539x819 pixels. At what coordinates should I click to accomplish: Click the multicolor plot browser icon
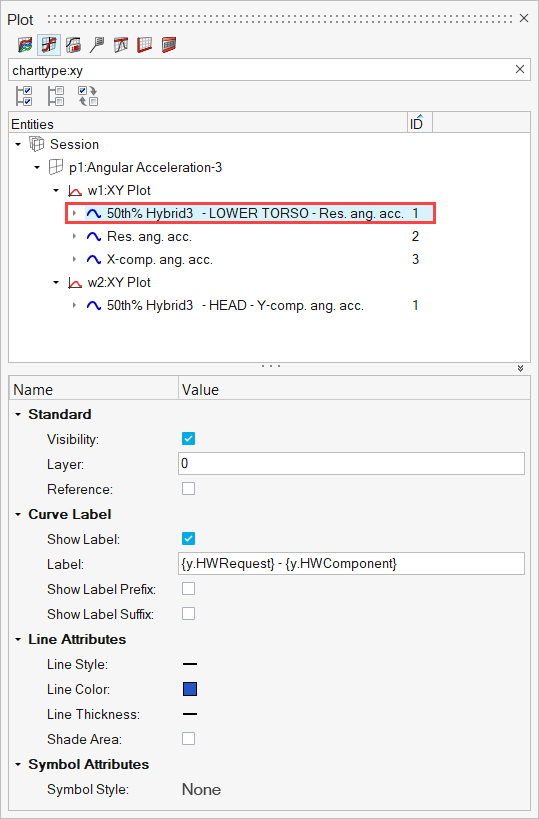tap(25, 45)
